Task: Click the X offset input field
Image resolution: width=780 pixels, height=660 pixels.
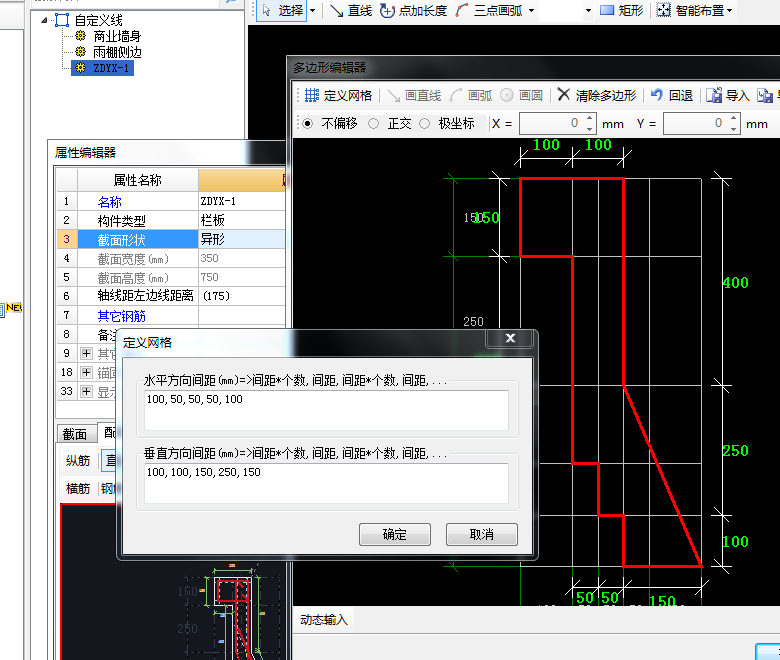Action: click(x=552, y=123)
